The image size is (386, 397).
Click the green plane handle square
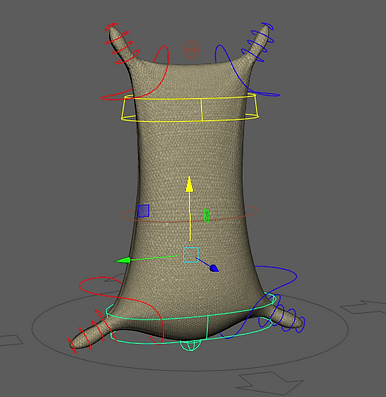pyautogui.click(x=206, y=215)
